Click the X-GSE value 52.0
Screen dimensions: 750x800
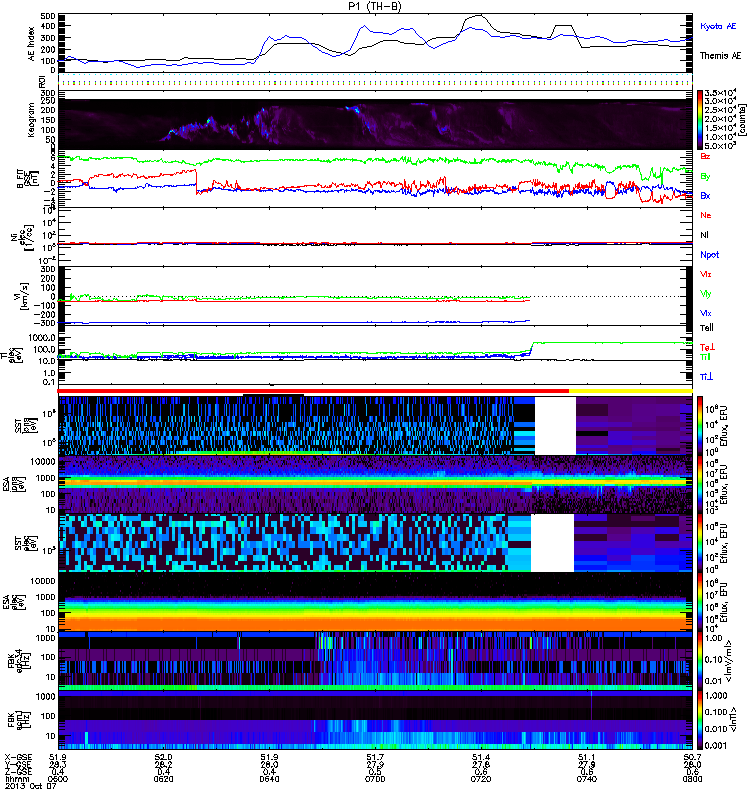click(163, 757)
